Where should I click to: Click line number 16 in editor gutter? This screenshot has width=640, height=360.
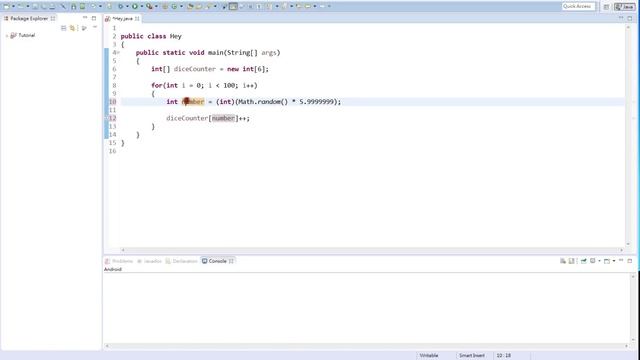(x=112, y=151)
